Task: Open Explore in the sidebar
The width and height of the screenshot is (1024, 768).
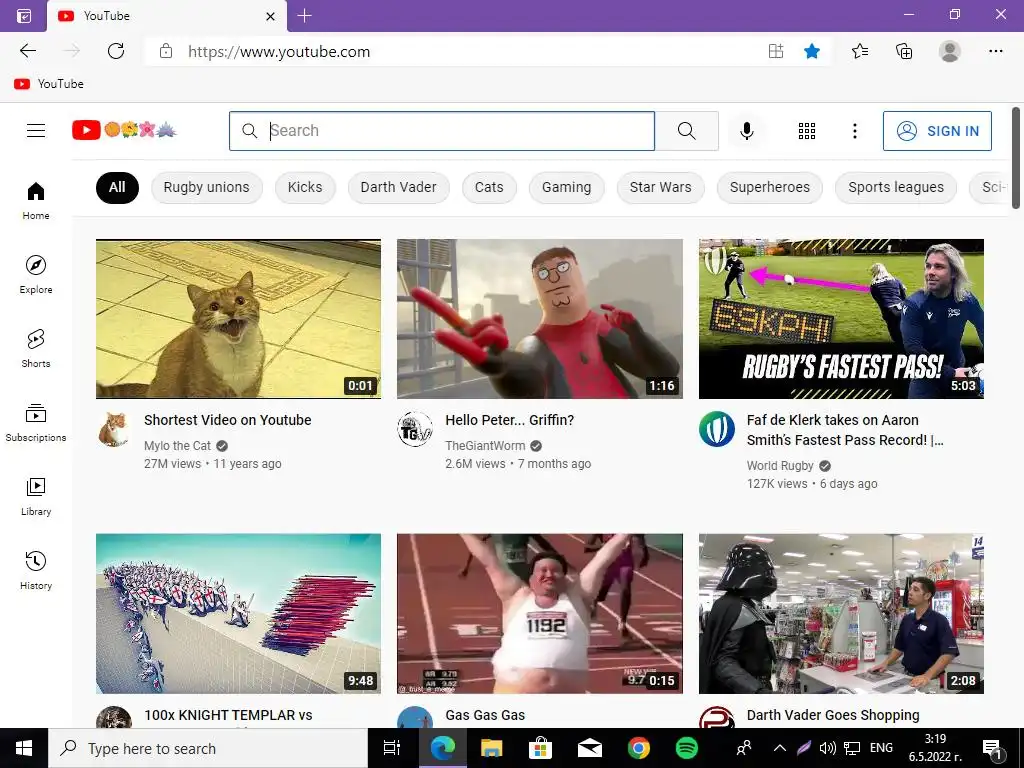Action: coord(36,274)
